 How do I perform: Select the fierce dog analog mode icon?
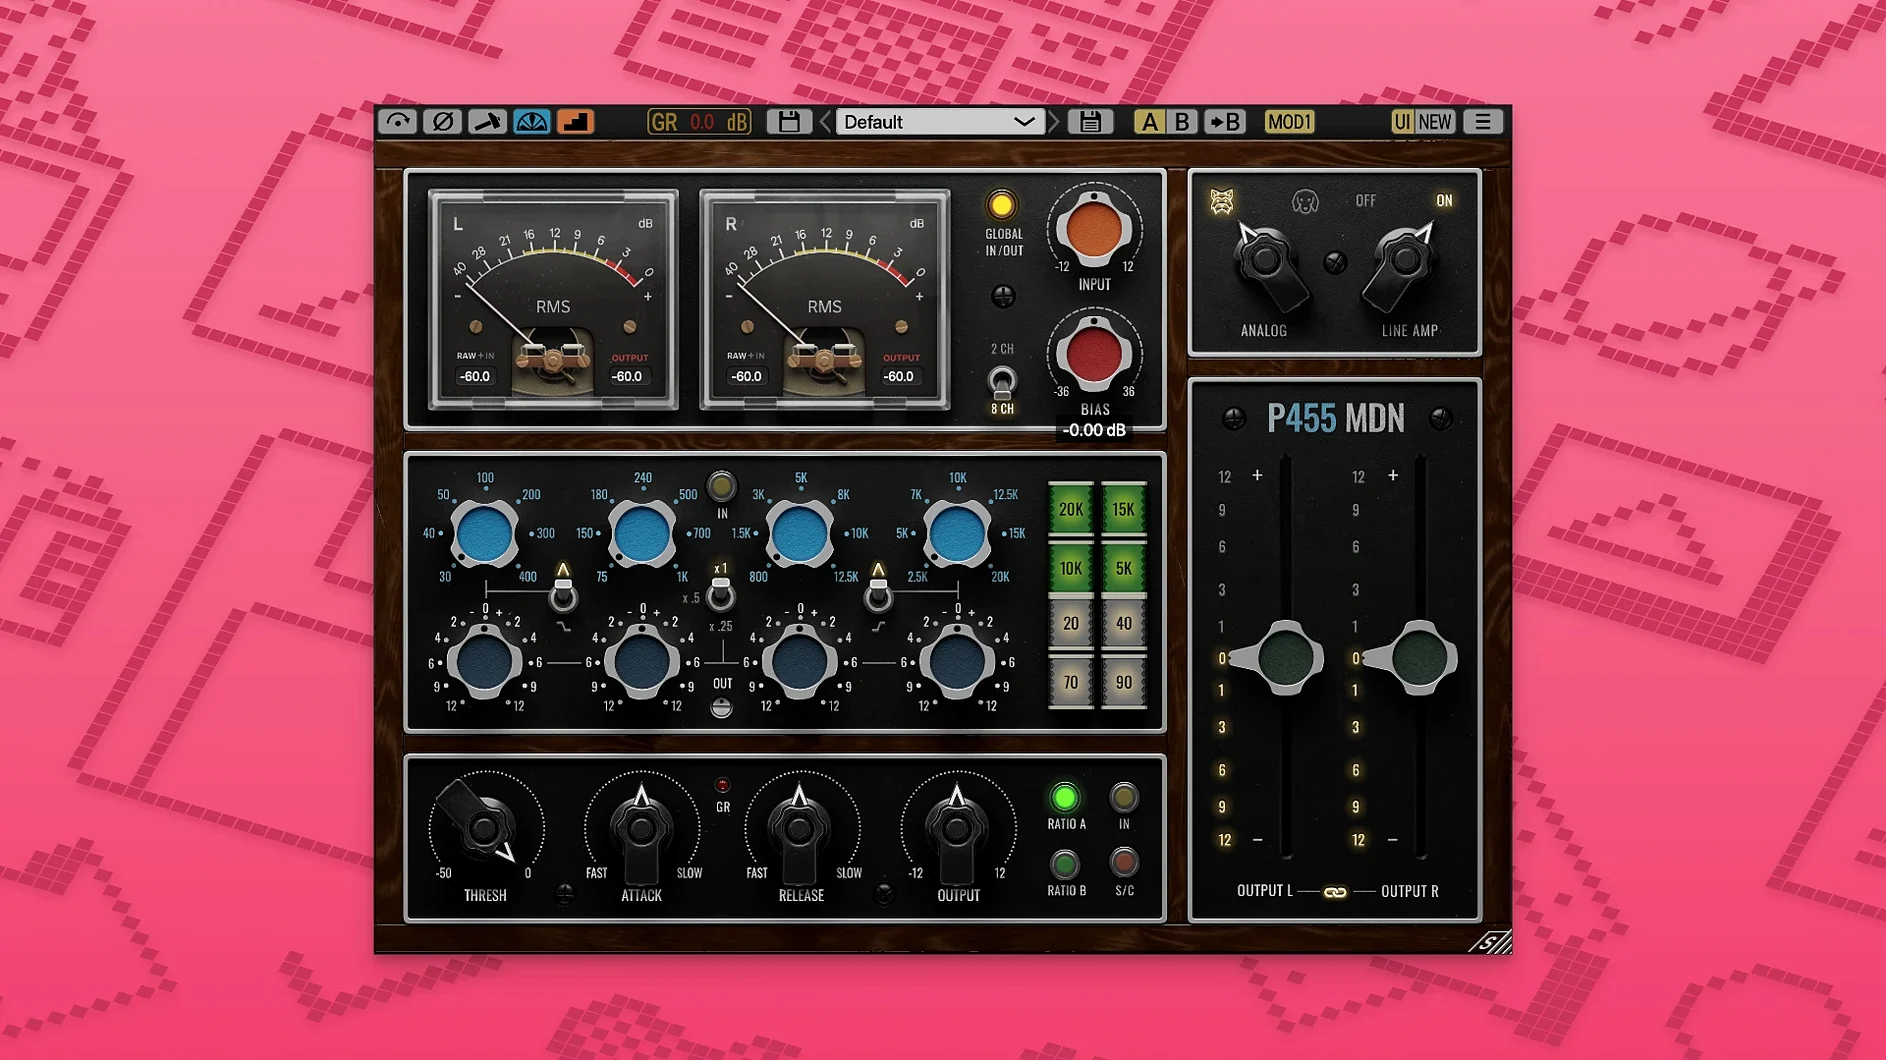pos(1222,202)
